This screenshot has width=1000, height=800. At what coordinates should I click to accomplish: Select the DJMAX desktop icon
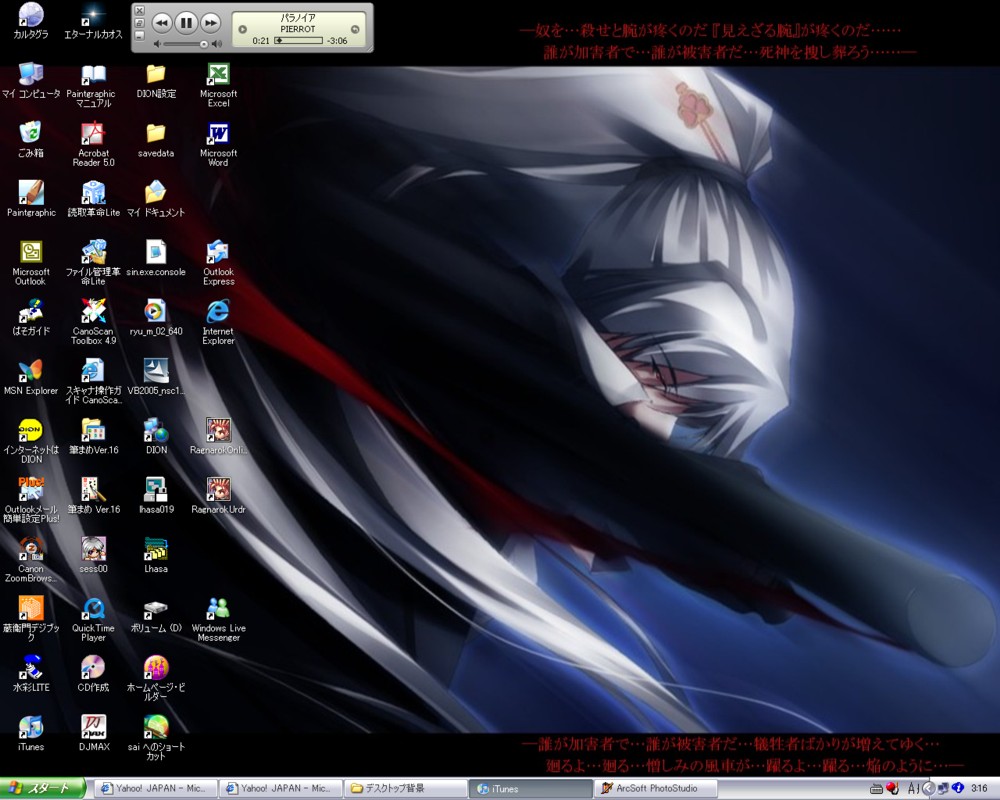[93, 733]
